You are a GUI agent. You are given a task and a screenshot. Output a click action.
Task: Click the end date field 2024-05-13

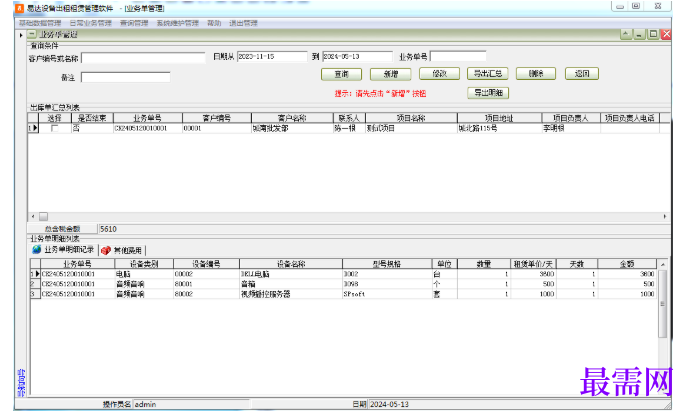(357, 56)
